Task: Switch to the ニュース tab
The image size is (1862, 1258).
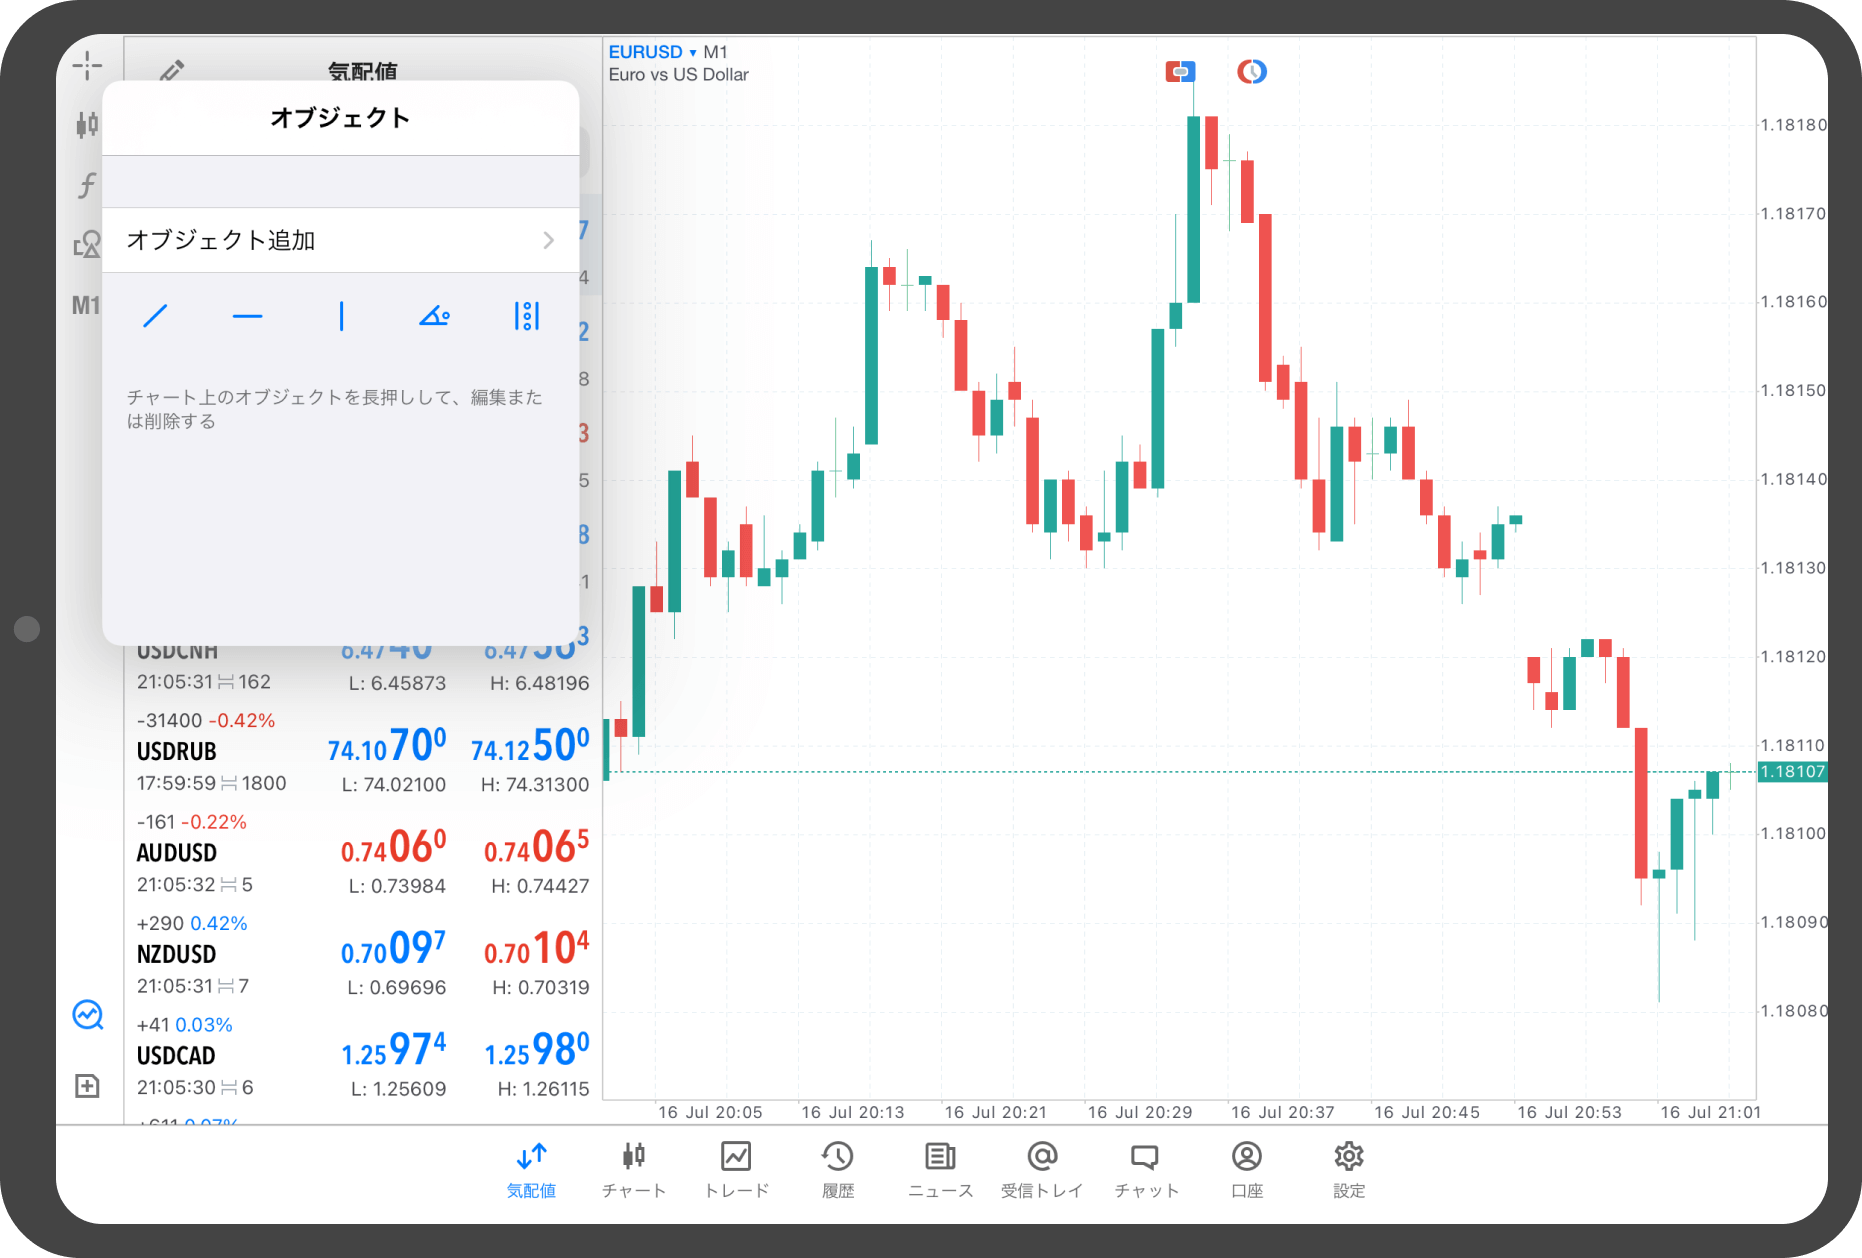Action: coord(940,1170)
